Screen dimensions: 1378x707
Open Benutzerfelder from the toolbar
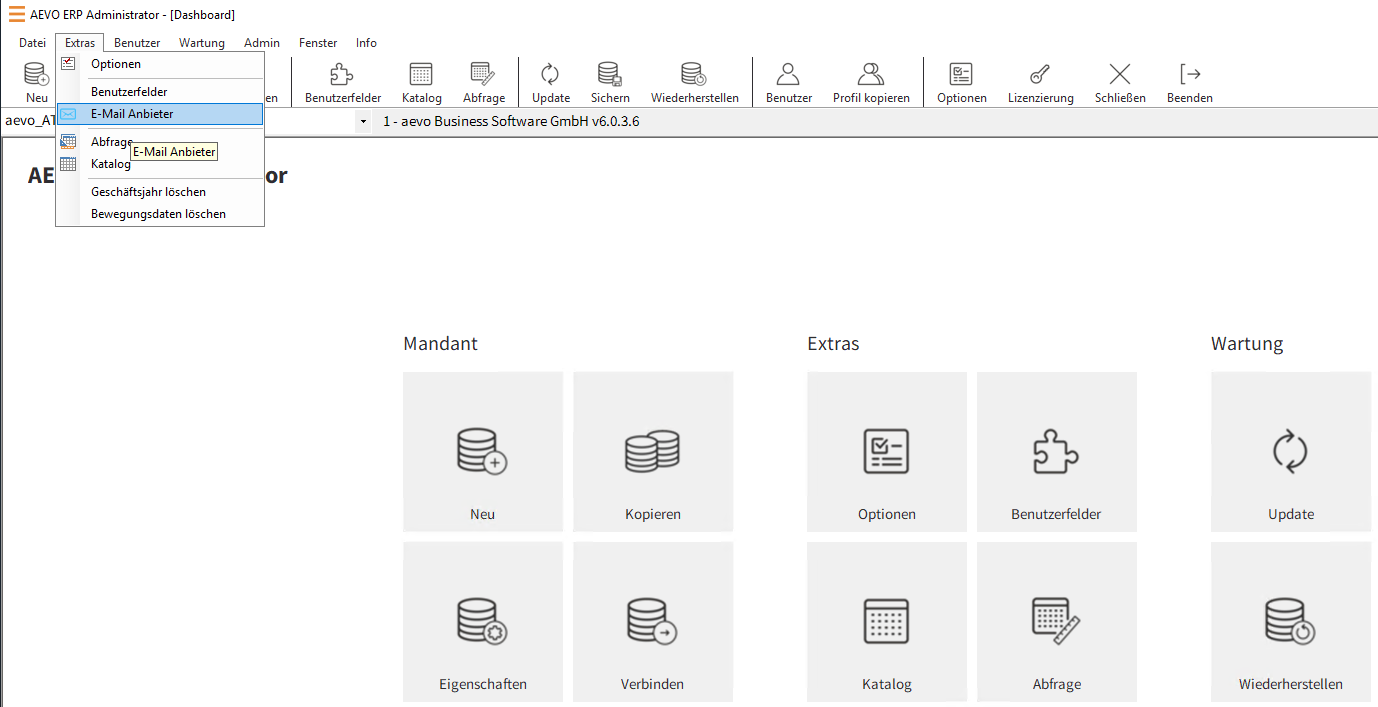342,80
